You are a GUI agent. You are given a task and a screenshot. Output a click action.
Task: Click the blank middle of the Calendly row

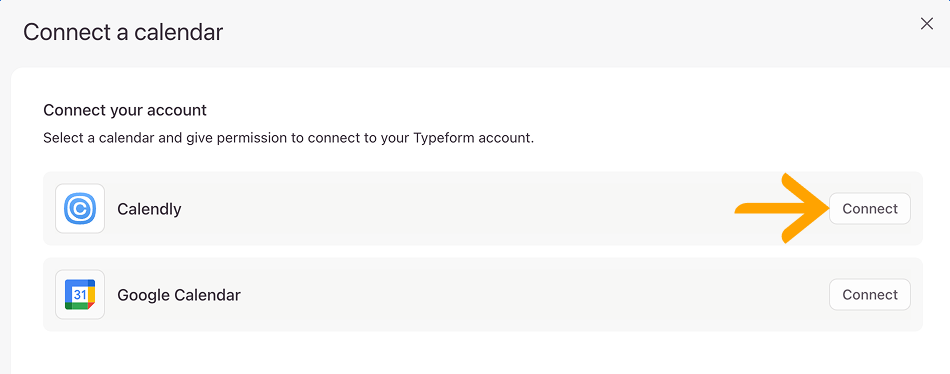tap(454, 209)
